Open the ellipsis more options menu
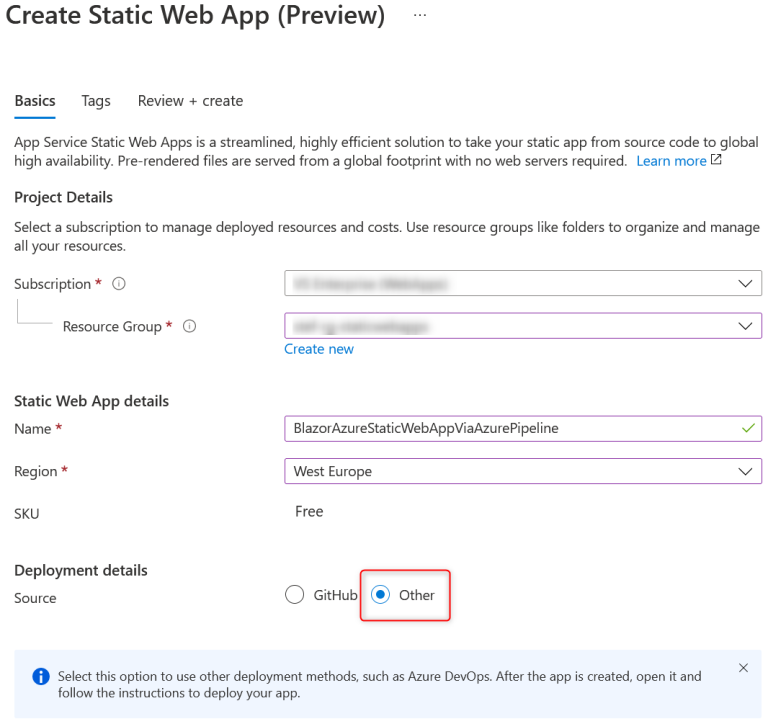The width and height of the screenshot is (768, 724). 420,16
